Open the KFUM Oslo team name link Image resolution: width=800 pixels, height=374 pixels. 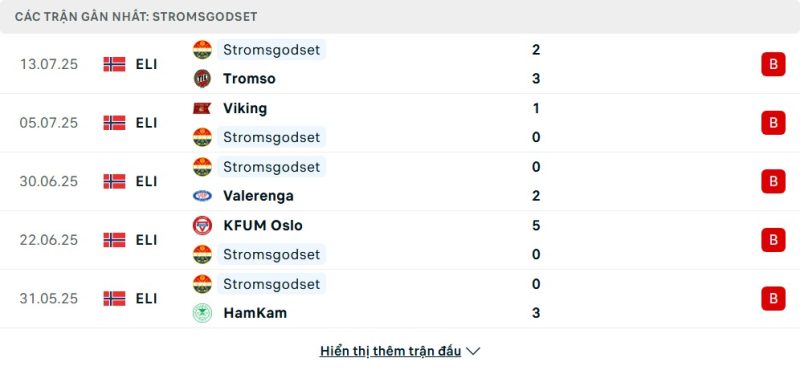263,226
